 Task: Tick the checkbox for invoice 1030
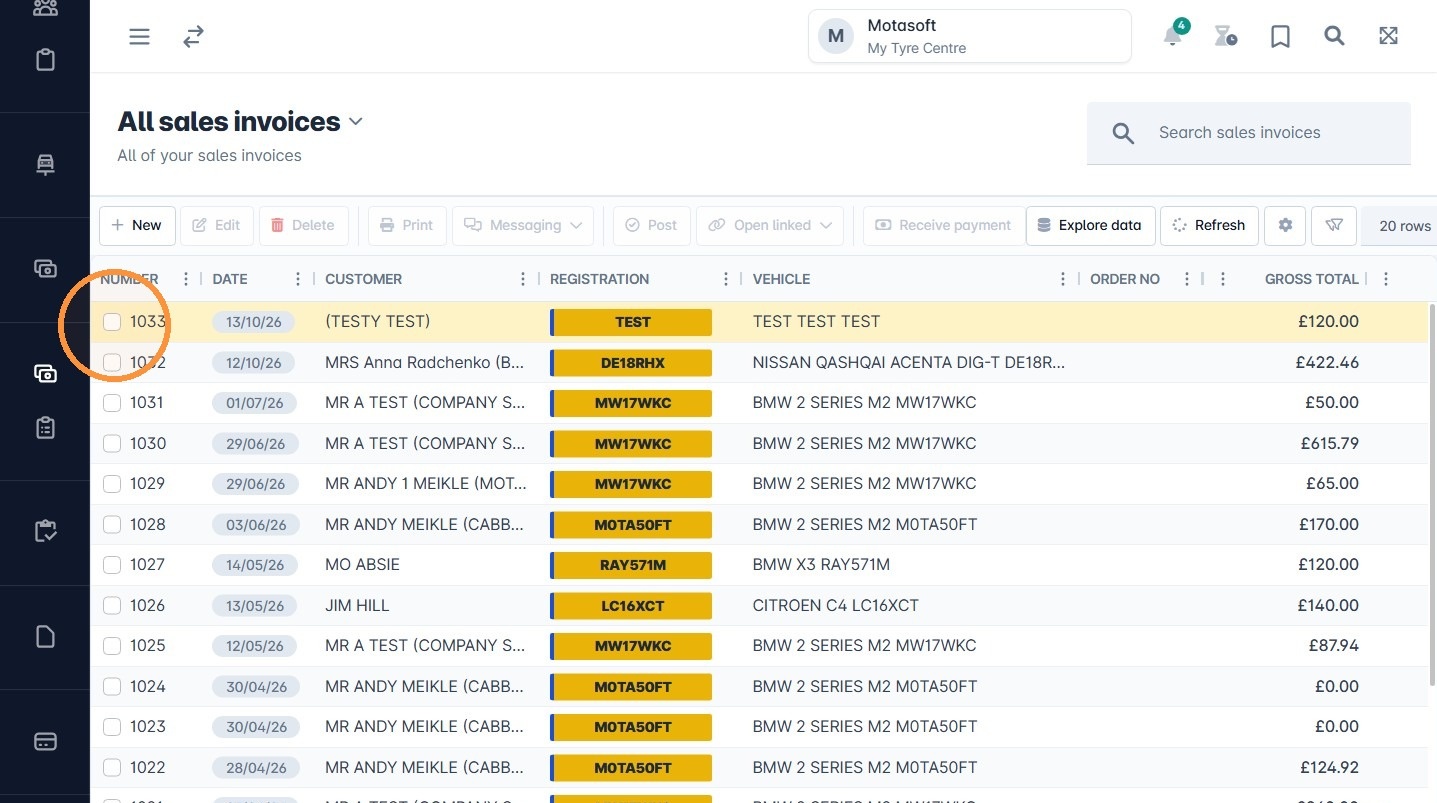[112, 443]
